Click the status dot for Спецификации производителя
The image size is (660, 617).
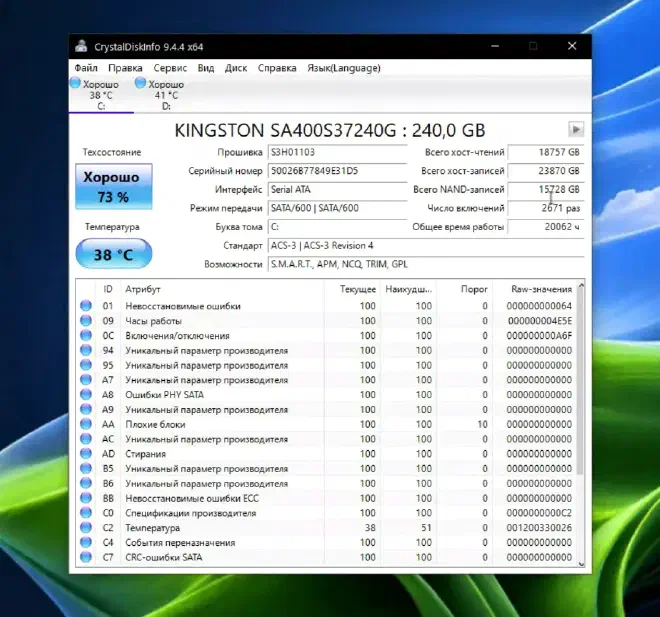pyautogui.click(x=86, y=513)
